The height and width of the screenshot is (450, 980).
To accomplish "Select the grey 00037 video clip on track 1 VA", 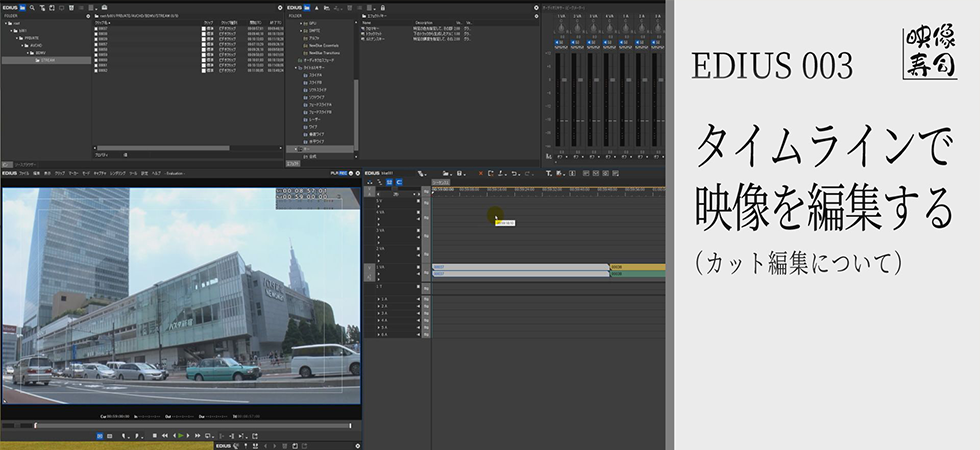I will pyautogui.click(x=521, y=267).
